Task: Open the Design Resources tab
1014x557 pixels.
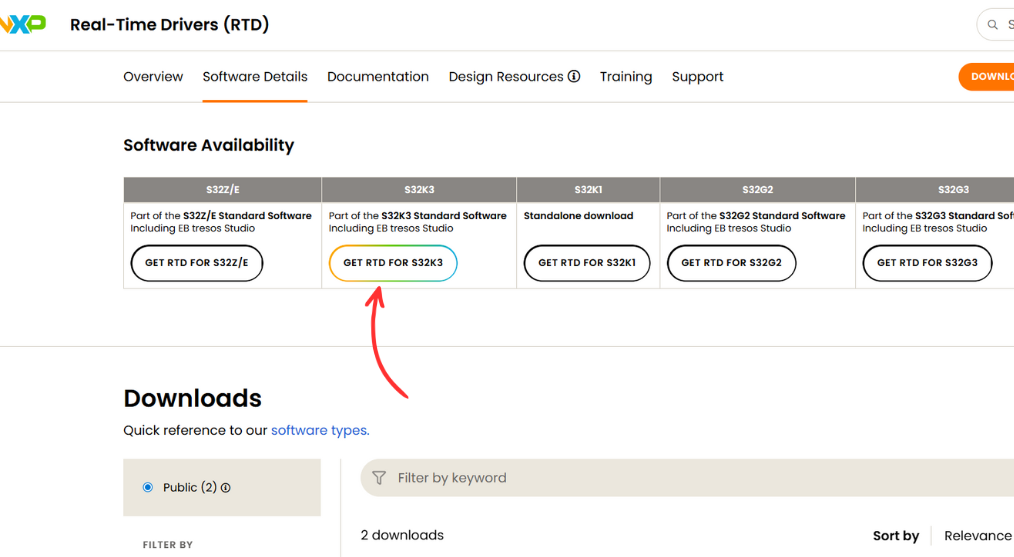Action: coord(506,76)
